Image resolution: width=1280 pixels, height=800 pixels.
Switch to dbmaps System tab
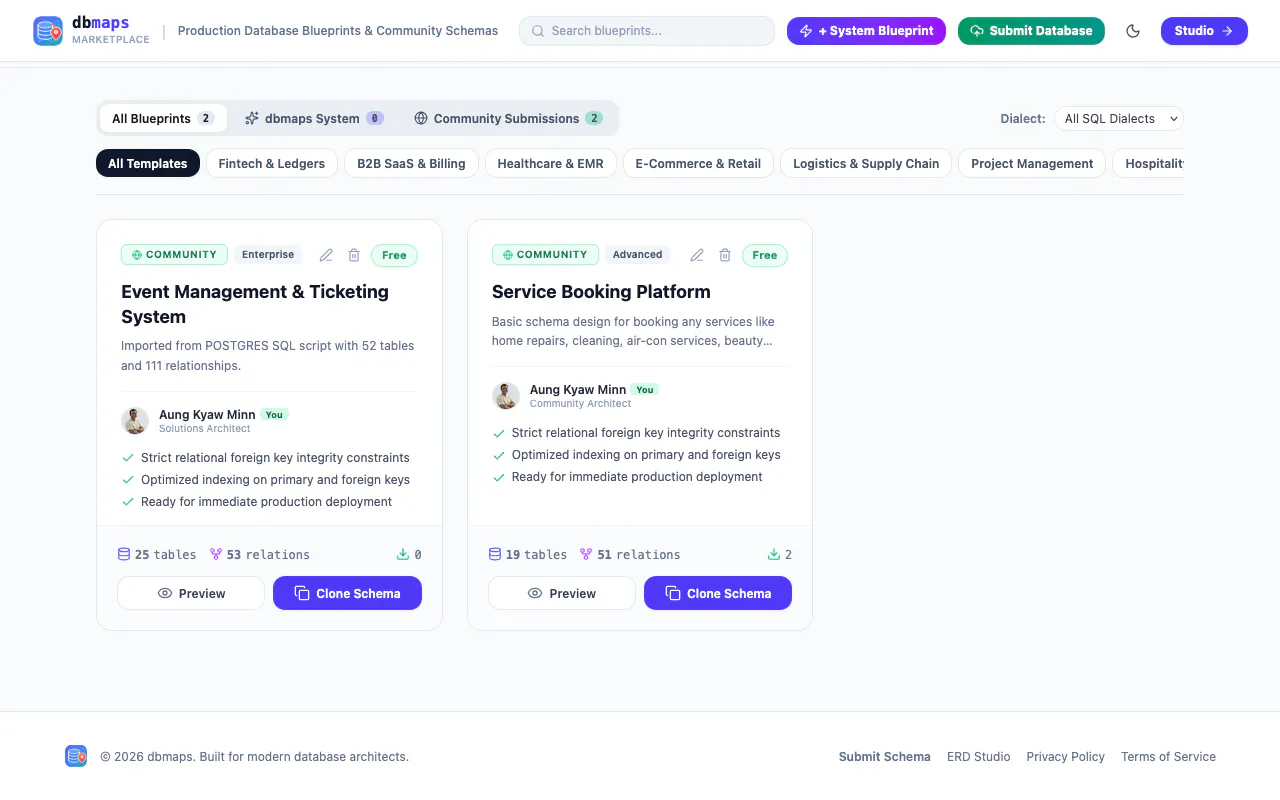click(314, 118)
